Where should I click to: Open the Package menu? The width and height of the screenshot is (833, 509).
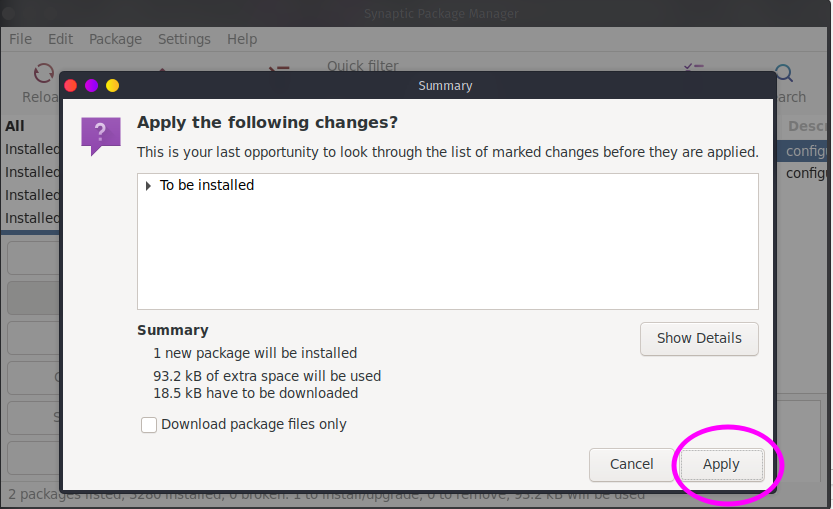tap(115, 39)
